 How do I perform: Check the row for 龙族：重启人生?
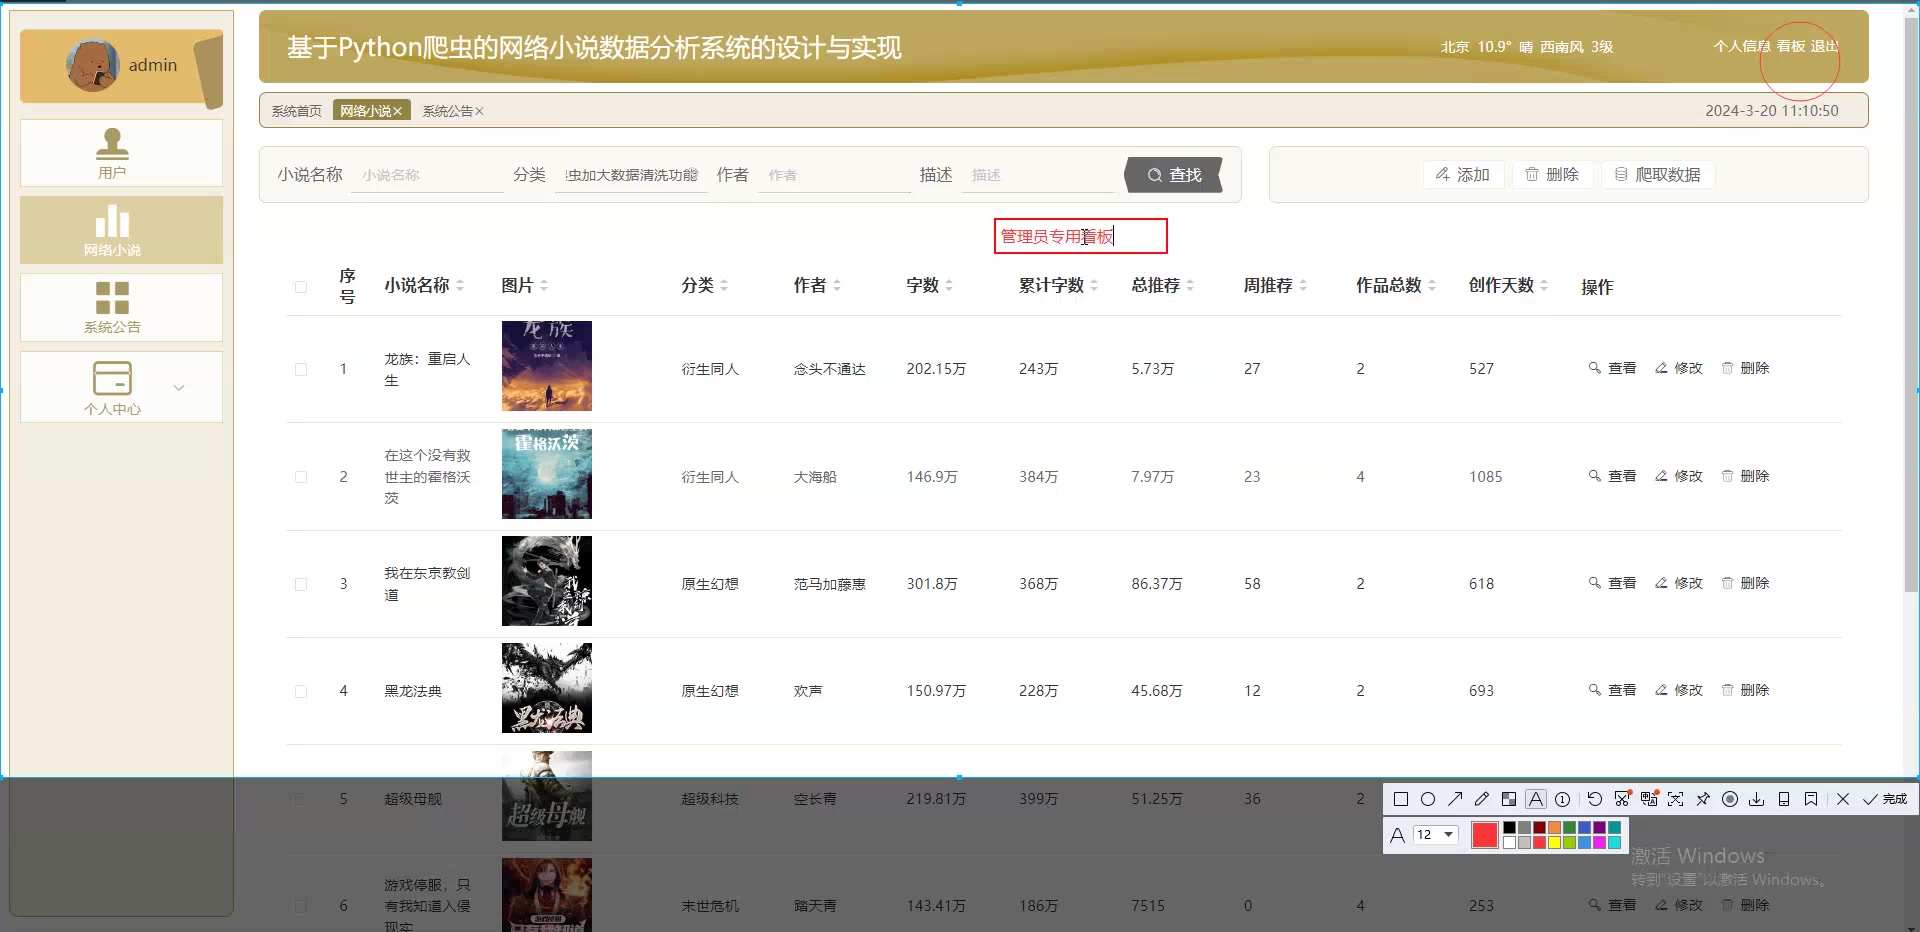[x=301, y=369]
